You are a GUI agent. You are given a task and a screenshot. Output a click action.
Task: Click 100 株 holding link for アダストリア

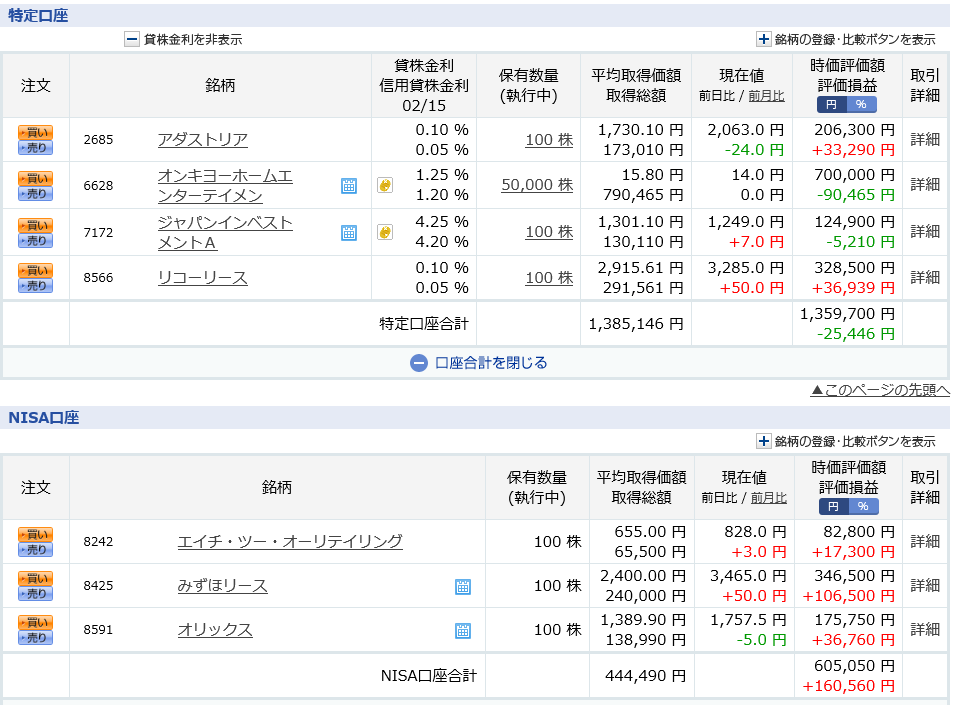pos(549,140)
